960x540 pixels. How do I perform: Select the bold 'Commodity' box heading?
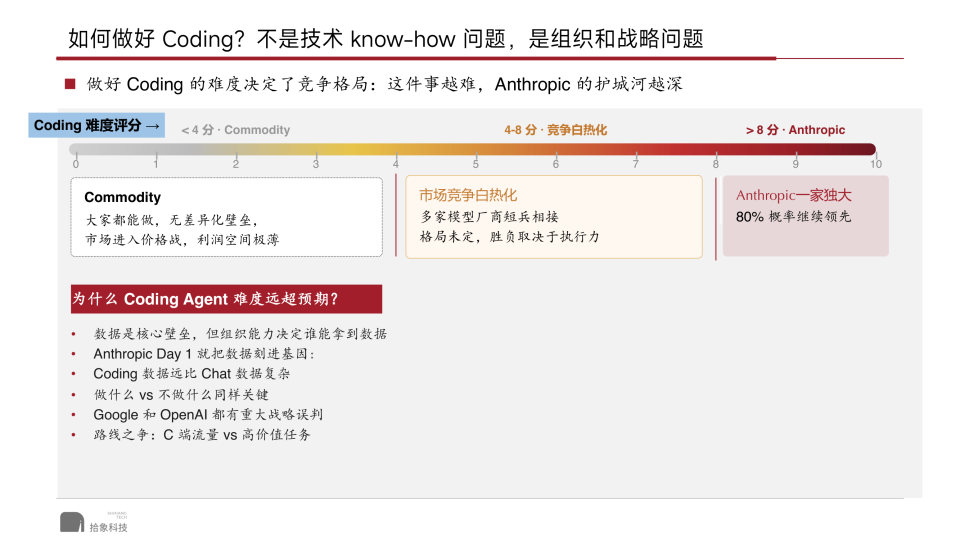tap(122, 197)
